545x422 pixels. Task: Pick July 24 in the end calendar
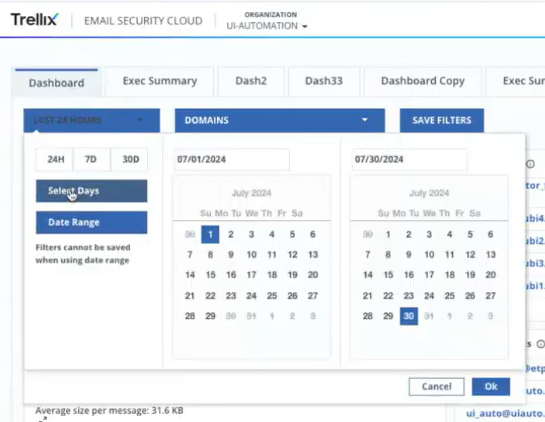pos(429,296)
